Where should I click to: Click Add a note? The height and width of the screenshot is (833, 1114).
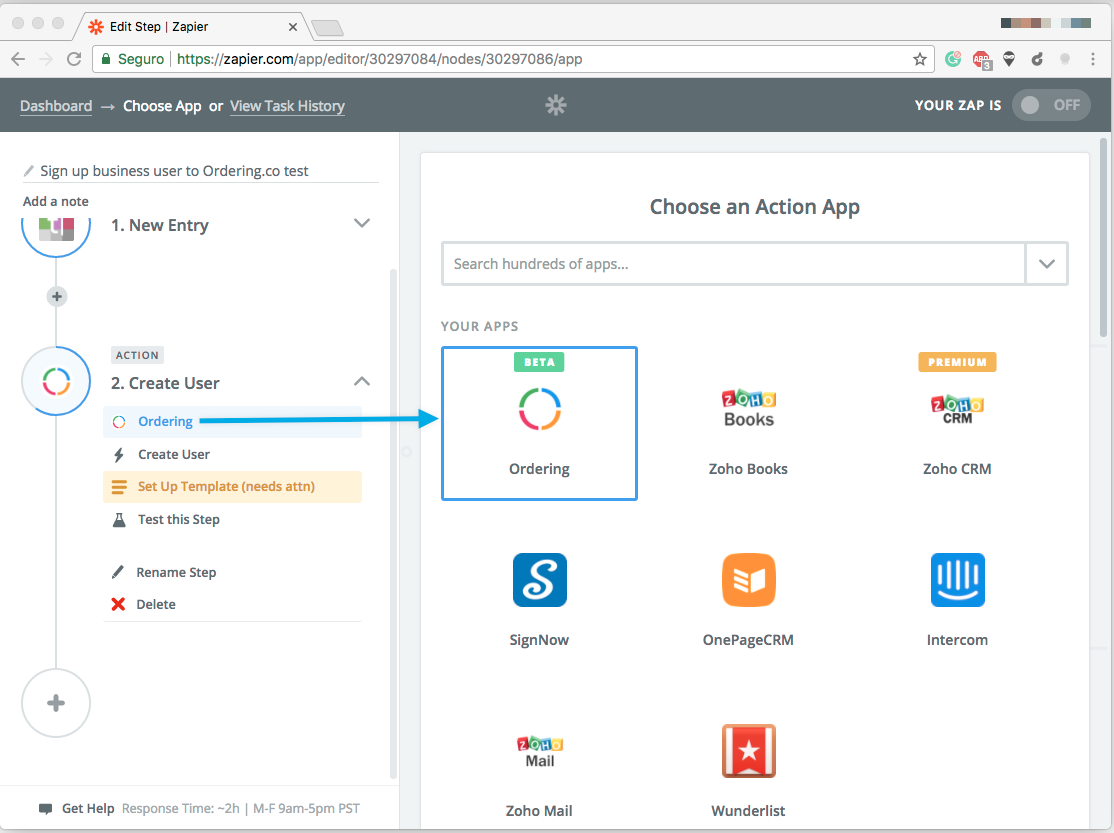(x=55, y=201)
